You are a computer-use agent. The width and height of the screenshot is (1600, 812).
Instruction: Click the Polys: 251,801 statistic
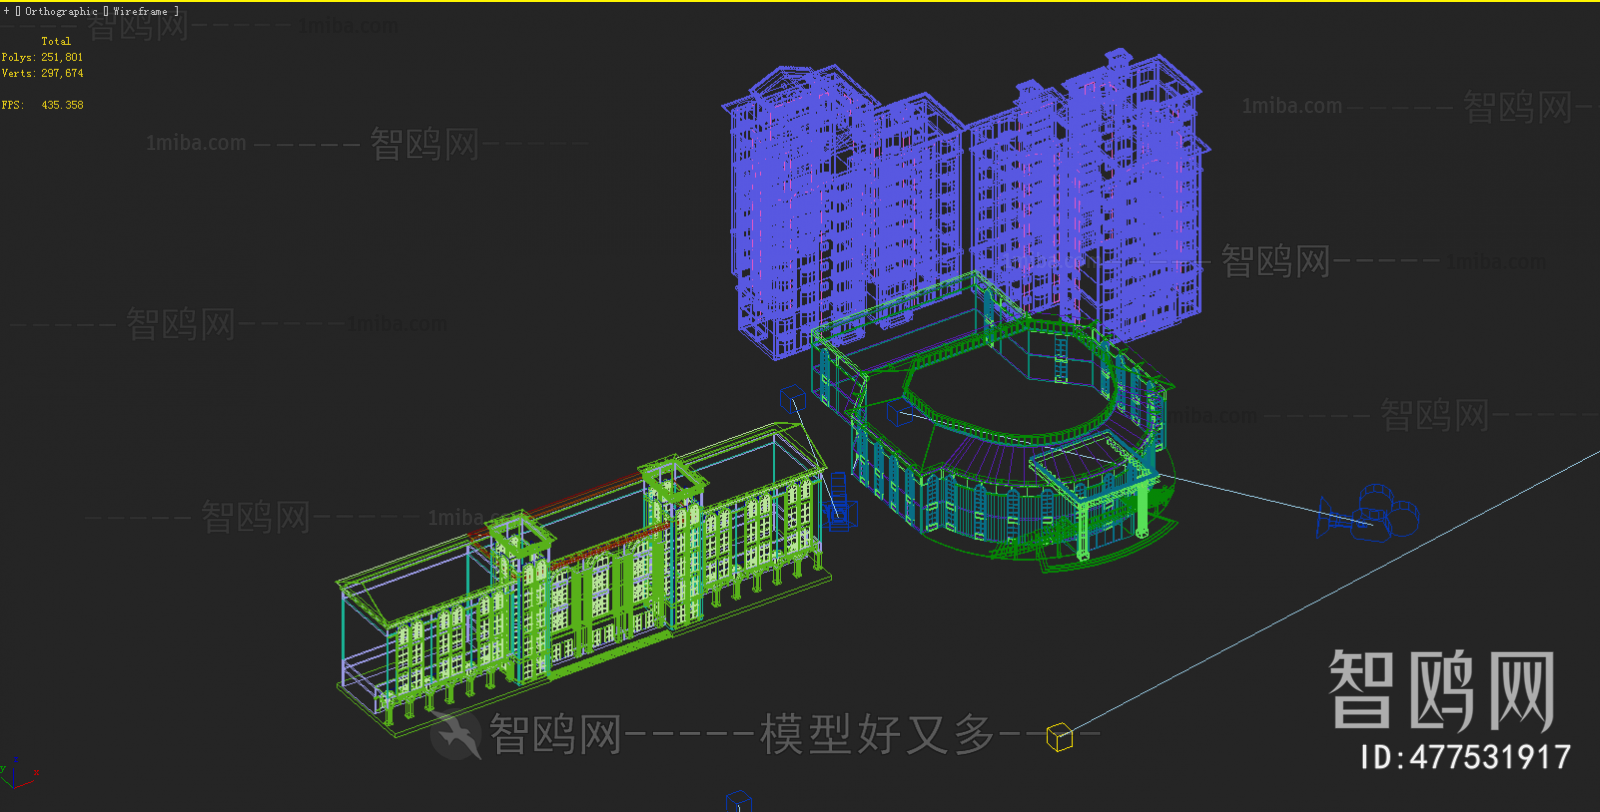[42, 57]
